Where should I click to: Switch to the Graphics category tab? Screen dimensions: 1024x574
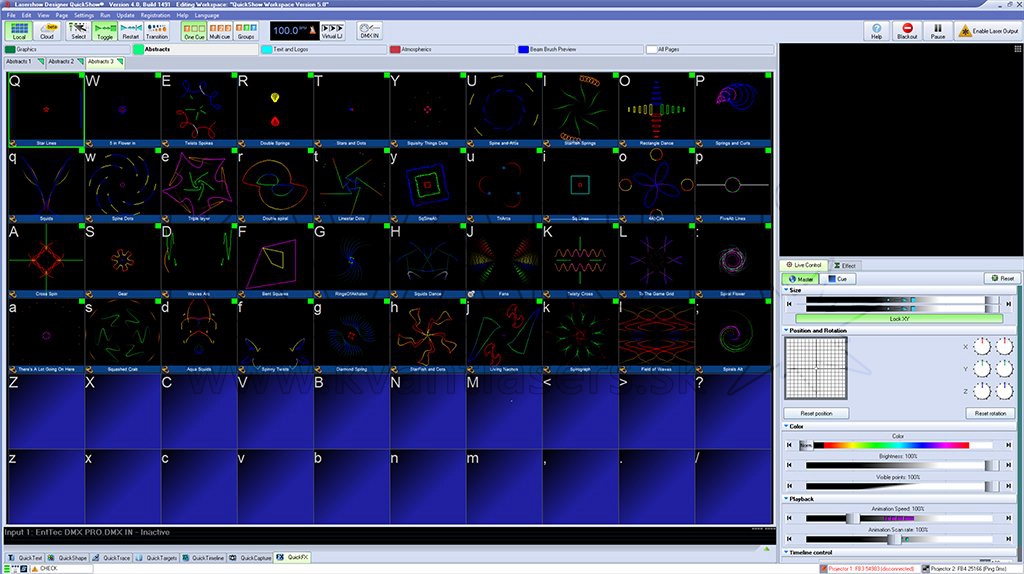tap(67, 49)
